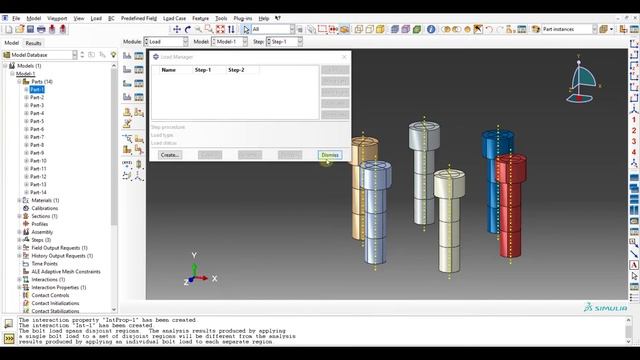640x360 pixels.
Task: Open the File menu
Action: coord(16,18)
